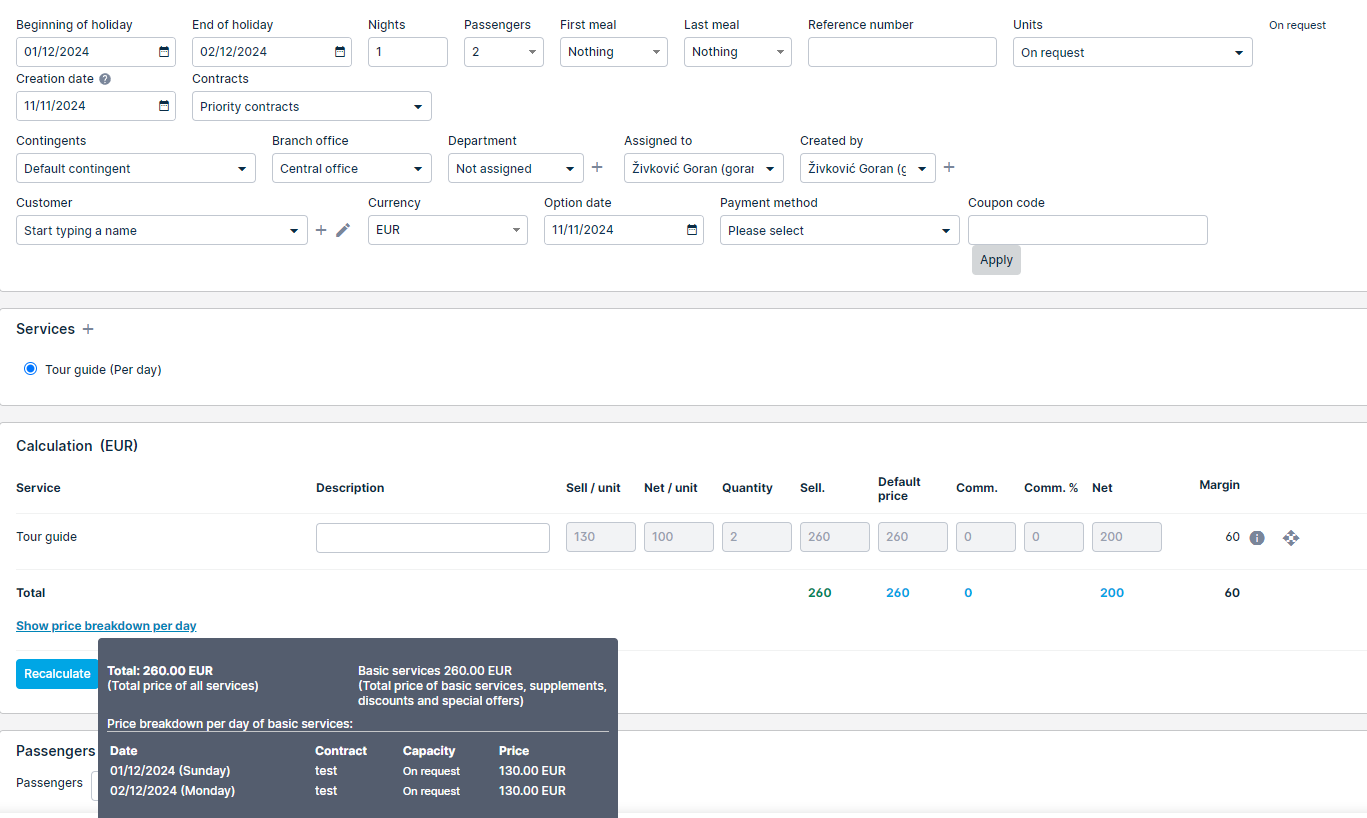This screenshot has width=1367, height=818.
Task: Click the Total net value 200
Action: point(1112,593)
